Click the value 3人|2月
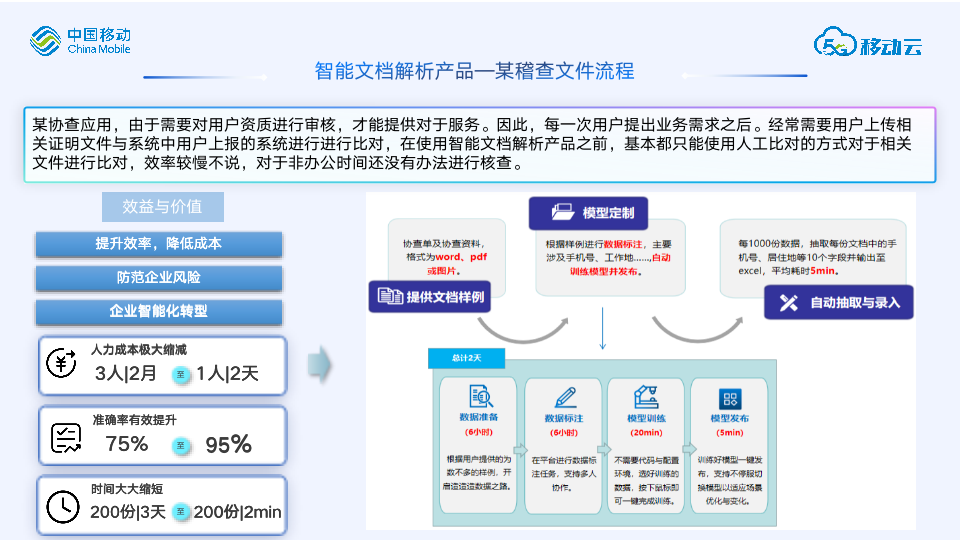This screenshot has width=960, height=540. pos(126,373)
